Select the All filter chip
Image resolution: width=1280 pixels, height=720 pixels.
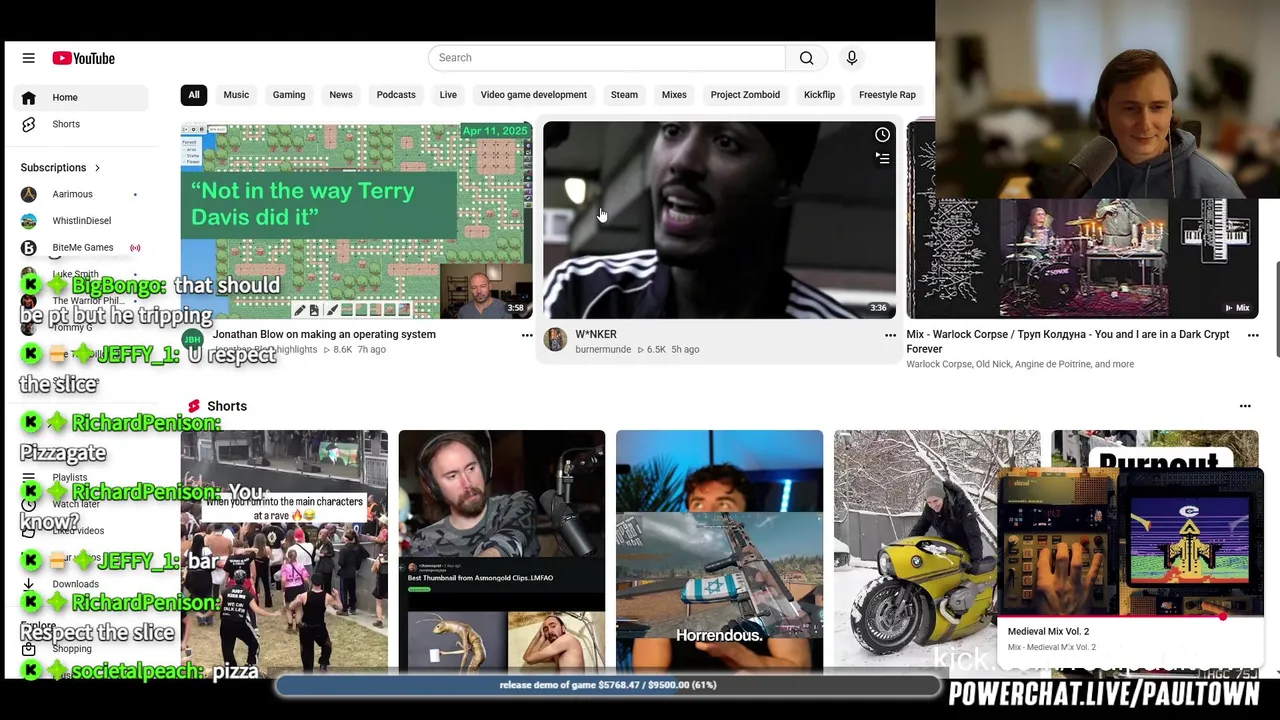click(x=194, y=95)
